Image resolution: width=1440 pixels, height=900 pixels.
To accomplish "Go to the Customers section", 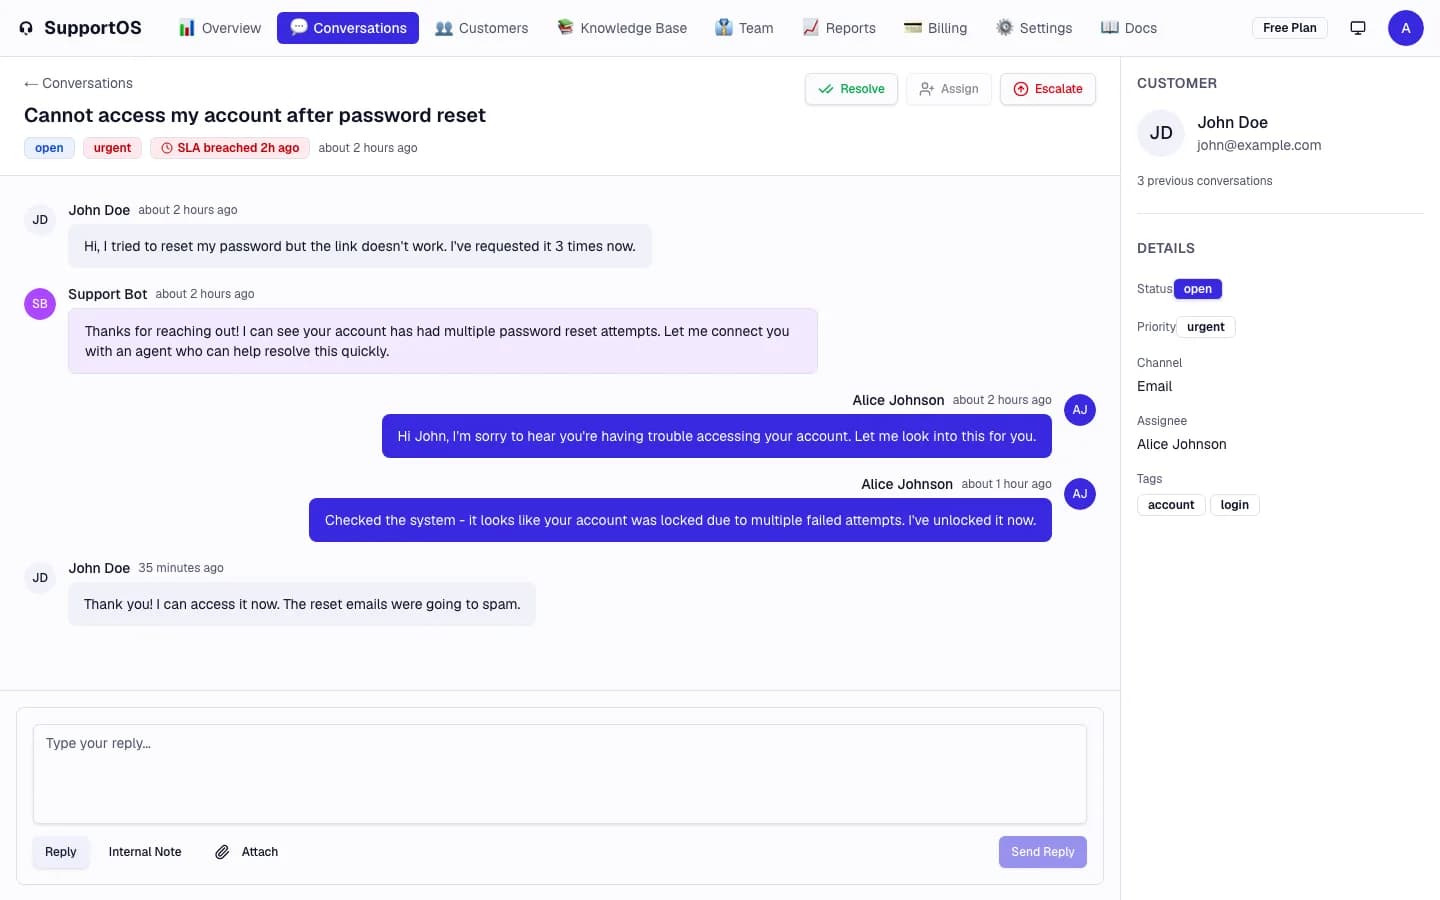I will tap(482, 28).
